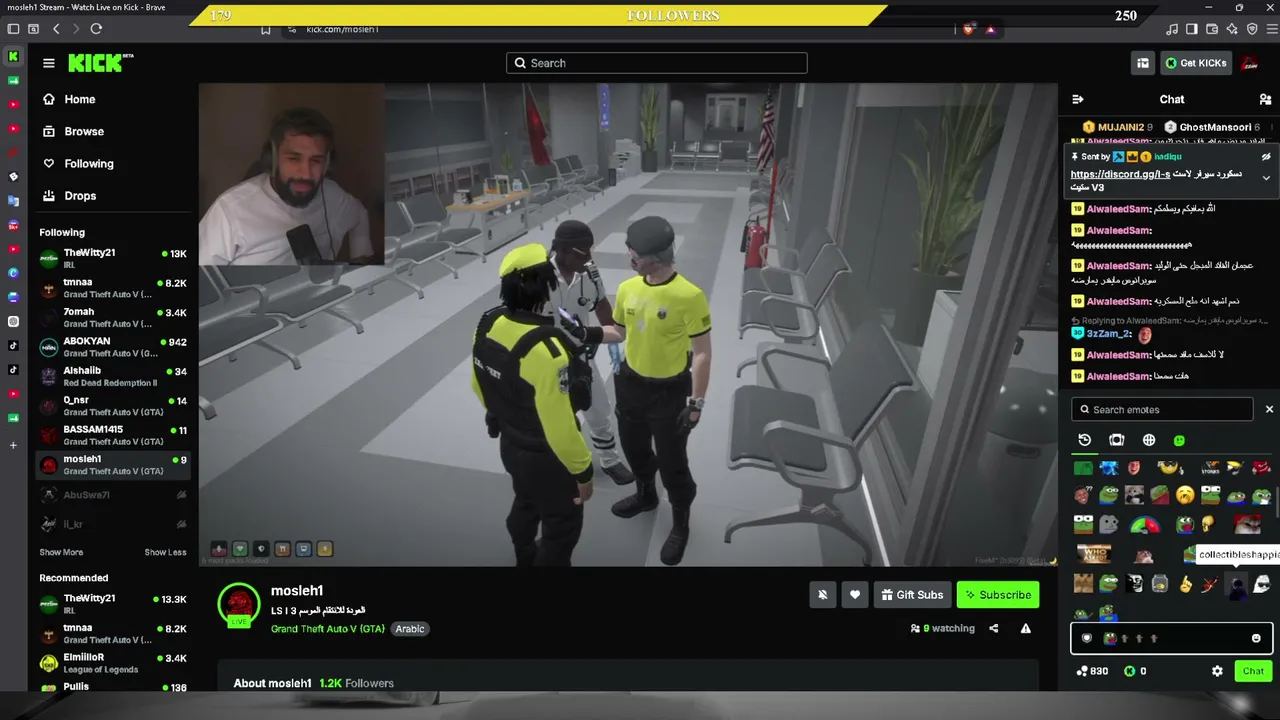Click Get KICKs button
1280x720 pixels.
[x=1195, y=63]
